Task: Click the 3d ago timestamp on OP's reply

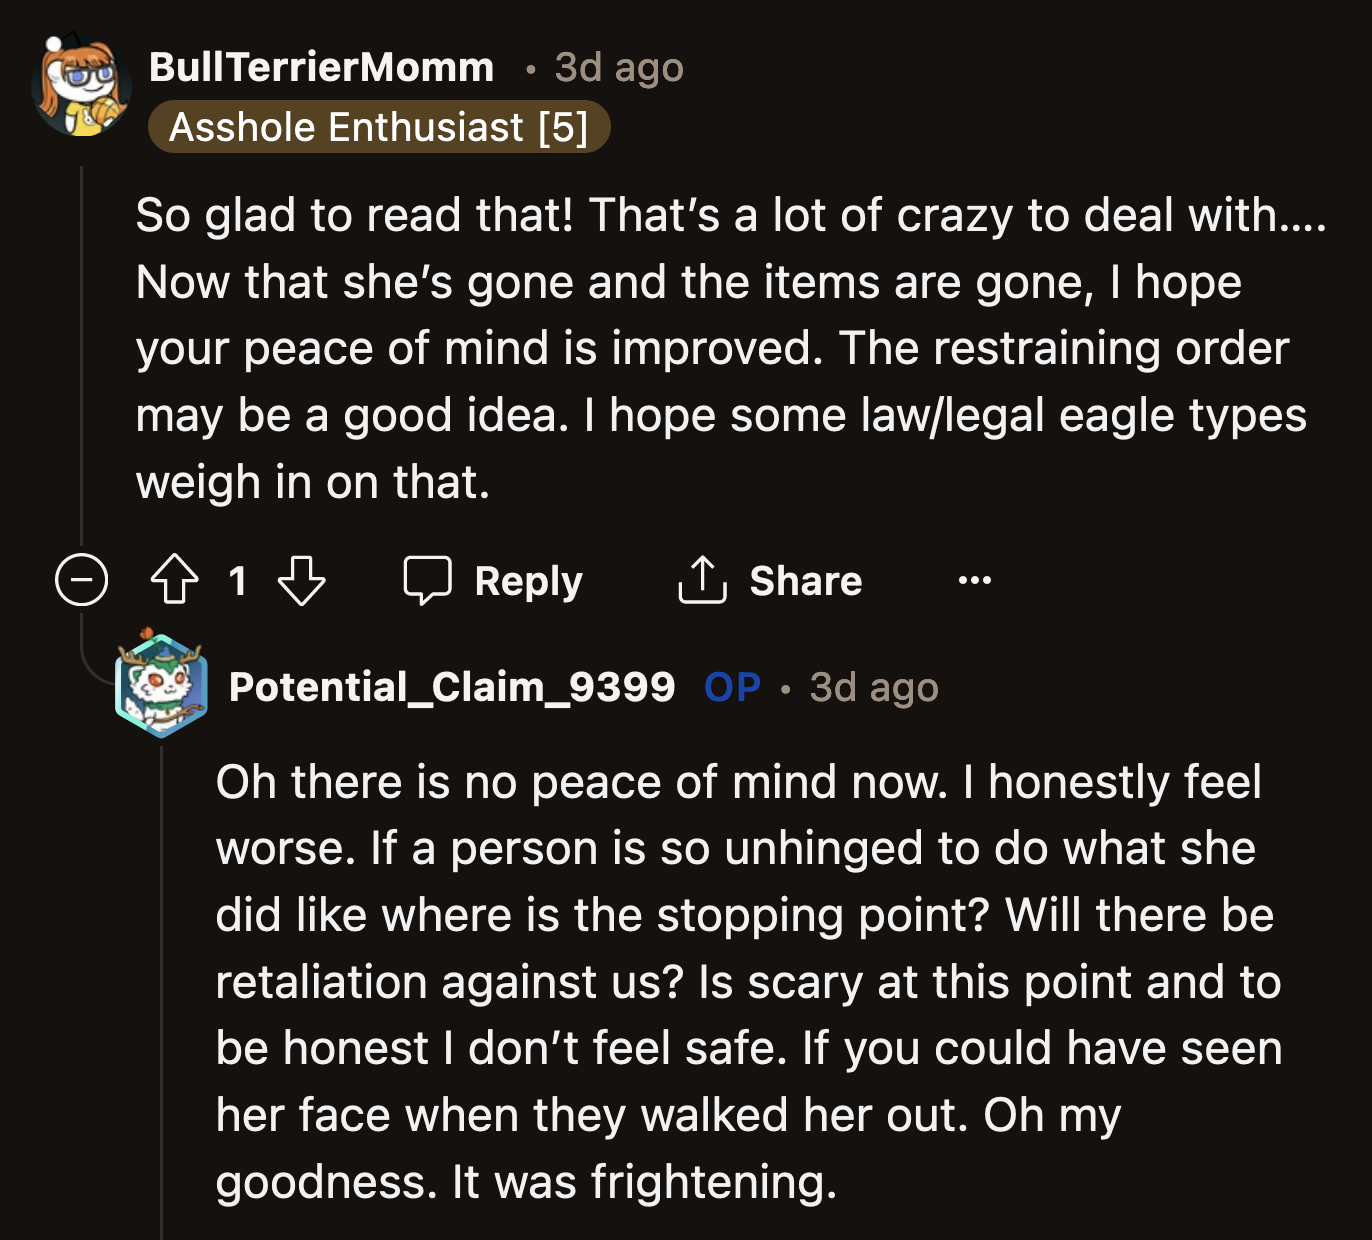Action: (872, 687)
